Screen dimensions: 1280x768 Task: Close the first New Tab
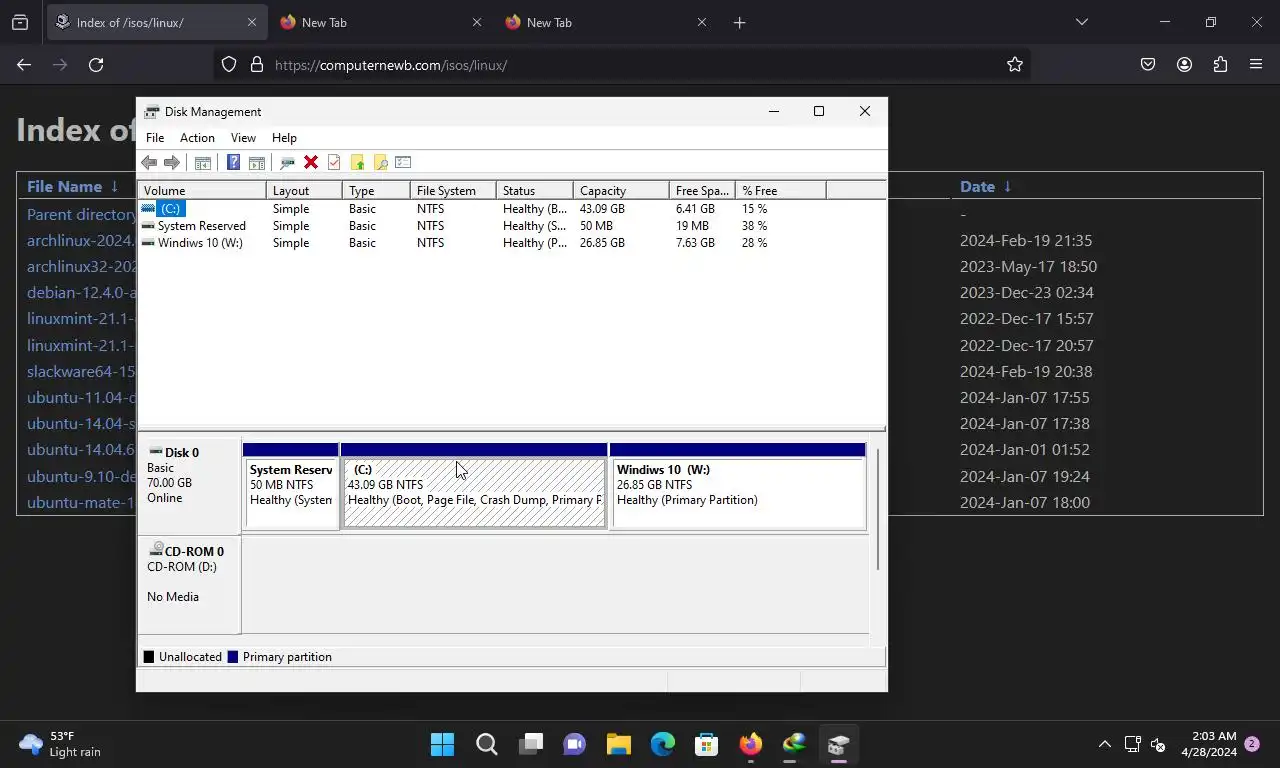[x=476, y=22]
